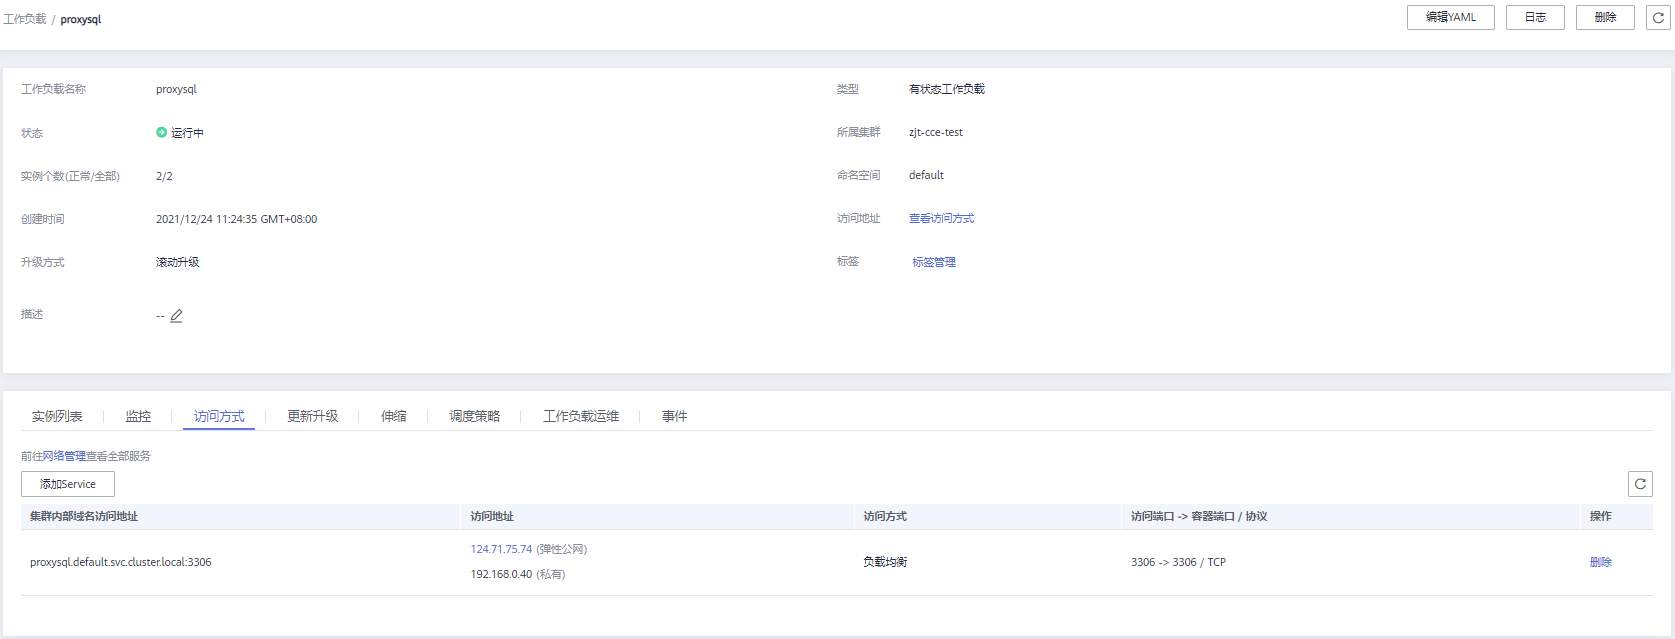Open the 监控 tab
Screen dimensions: 1675x639
138,416
